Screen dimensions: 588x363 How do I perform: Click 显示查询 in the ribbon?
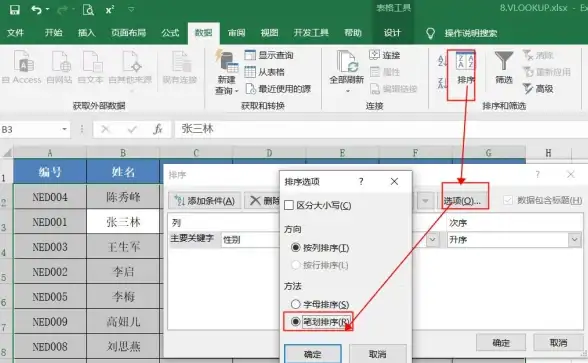pos(269,55)
